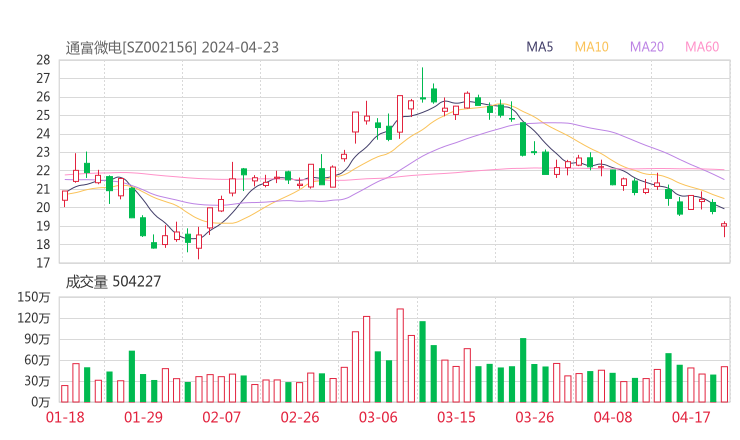Click the chart title 通富微电[SZ002156] 2024-04-23
The height and width of the screenshot is (440, 740).
coord(172,48)
